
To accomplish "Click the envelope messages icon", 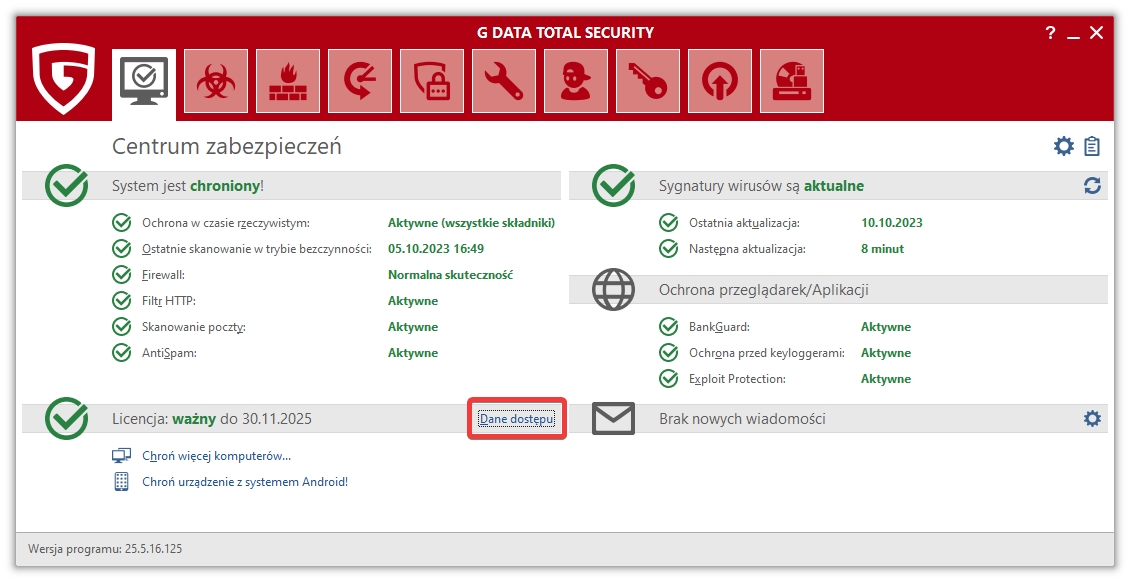I will point(613,418).
